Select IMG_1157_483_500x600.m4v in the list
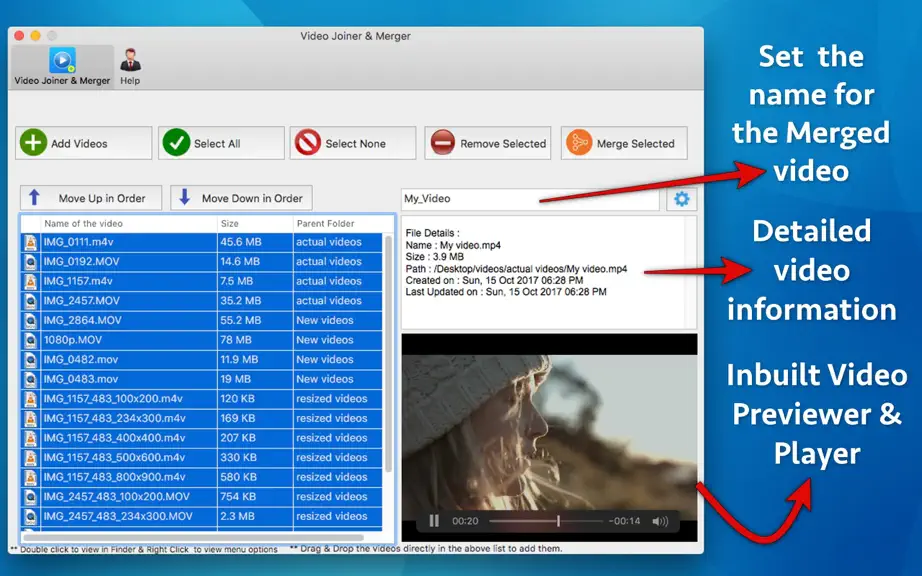This screenshot has height=576, width=922. click(202, 457)
